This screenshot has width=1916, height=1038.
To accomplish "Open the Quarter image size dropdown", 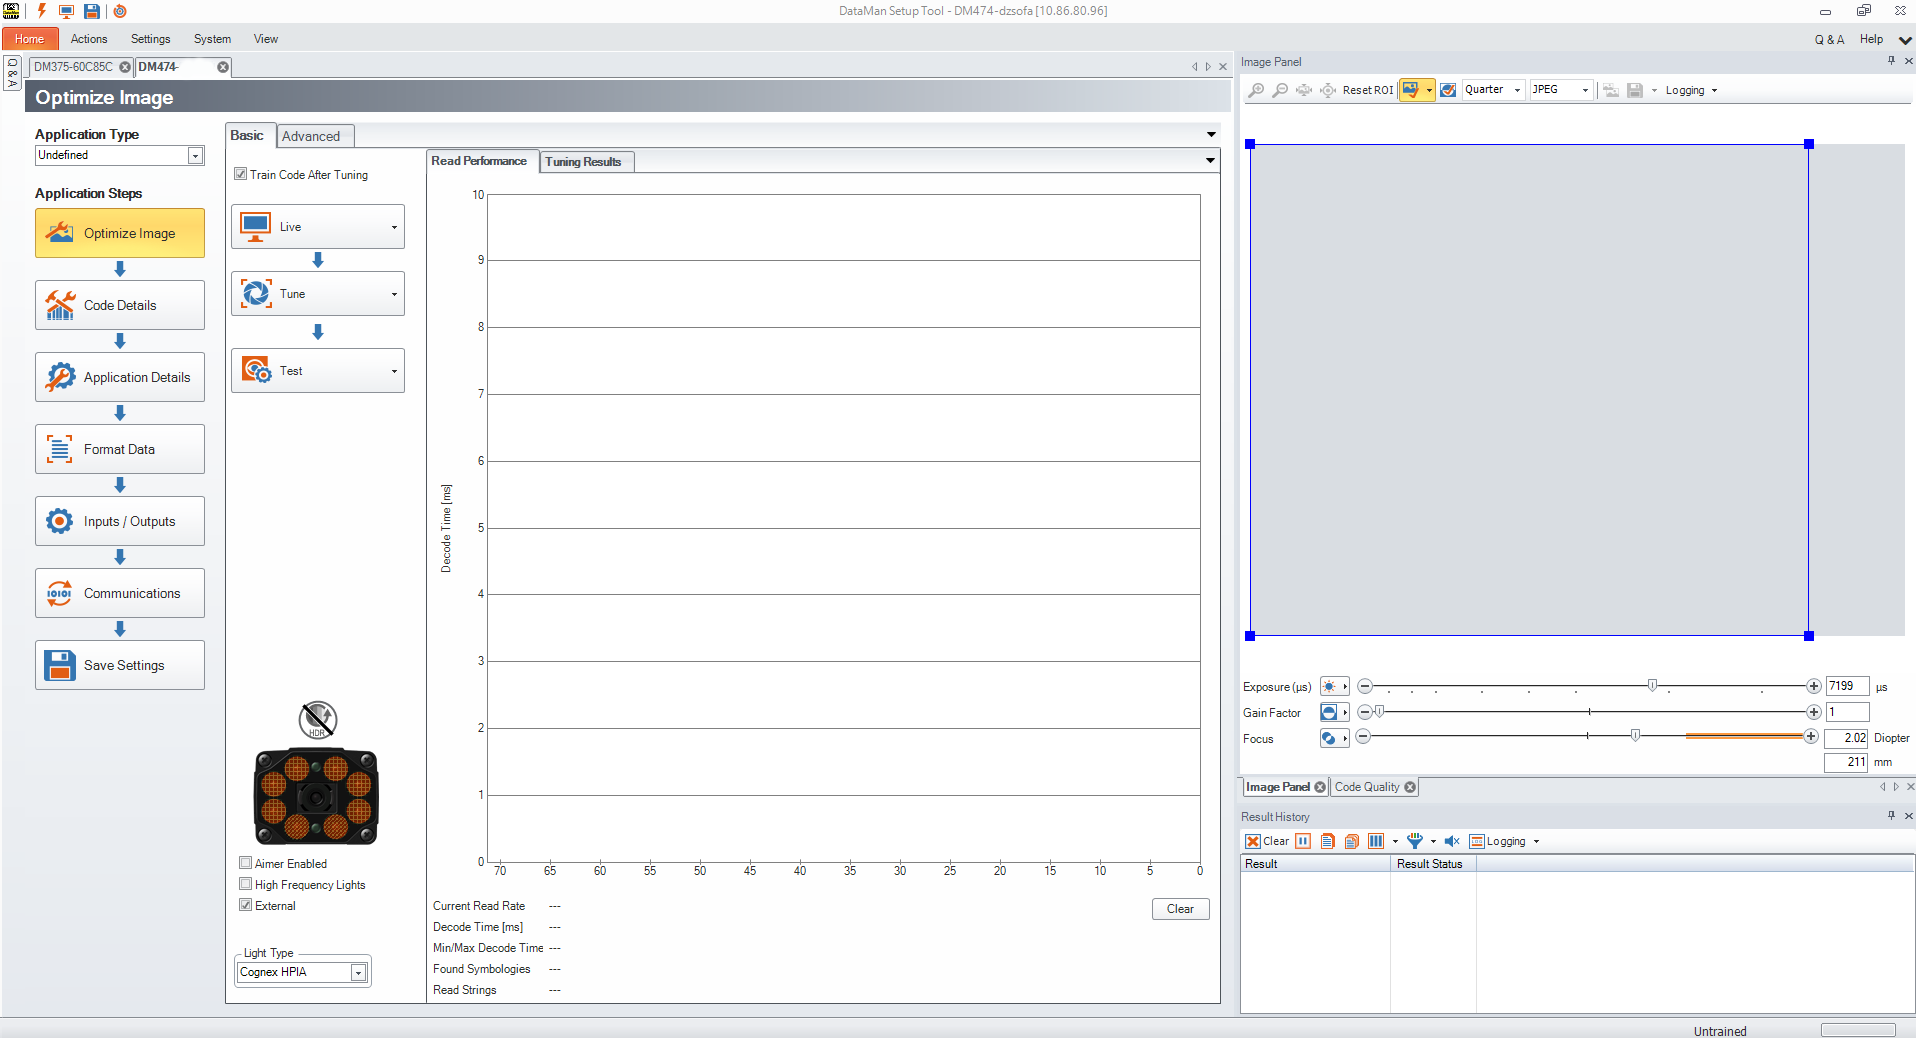I will 1493,90.
